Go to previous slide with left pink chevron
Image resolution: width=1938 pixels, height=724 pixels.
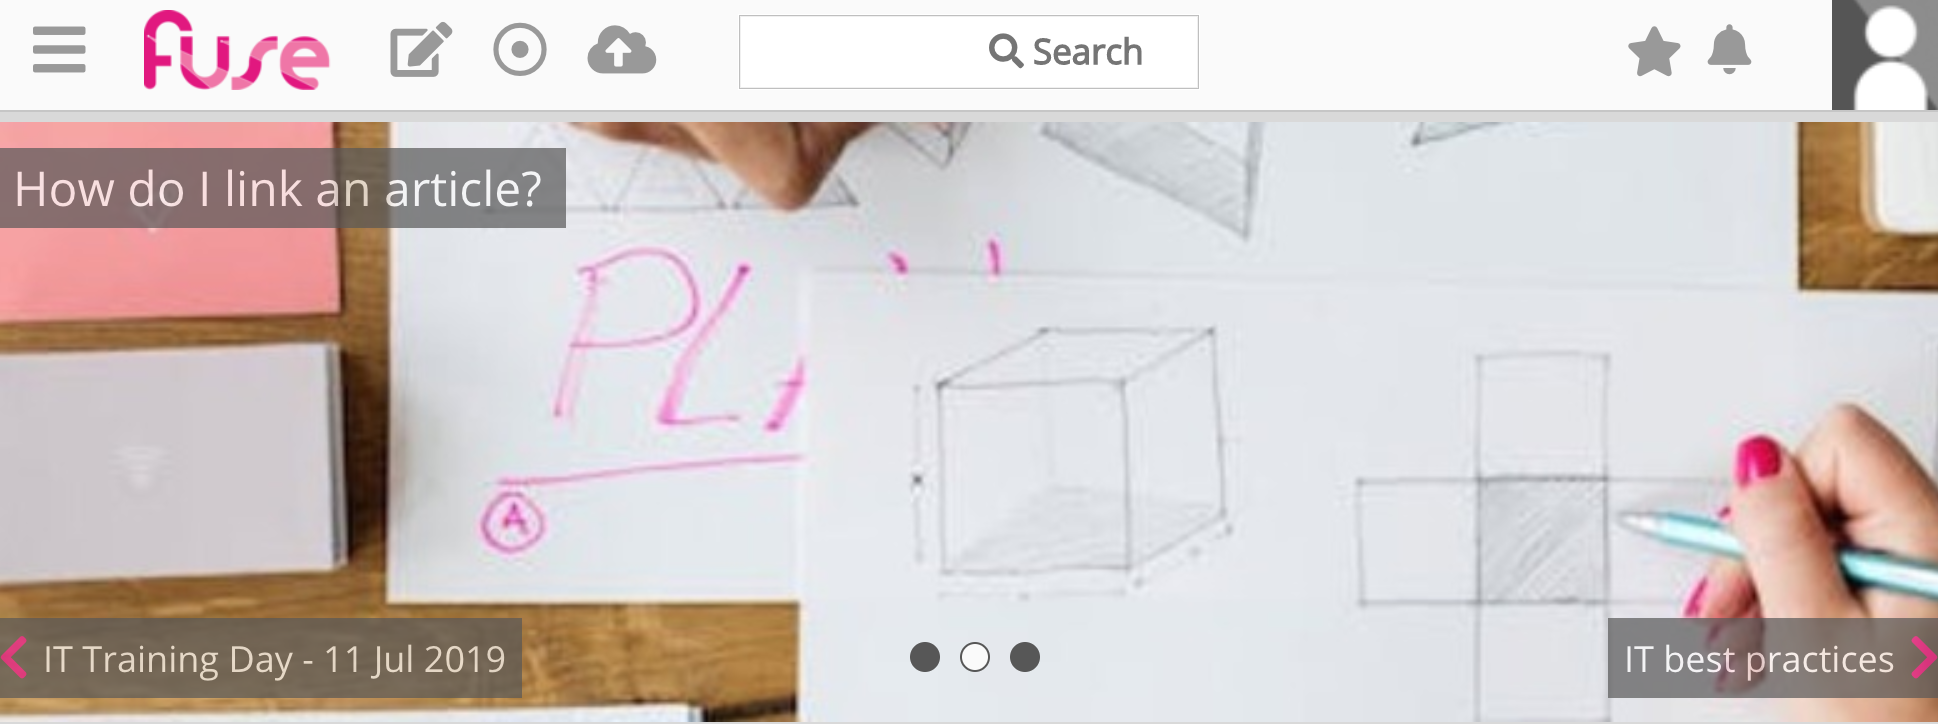coord(14,658)
